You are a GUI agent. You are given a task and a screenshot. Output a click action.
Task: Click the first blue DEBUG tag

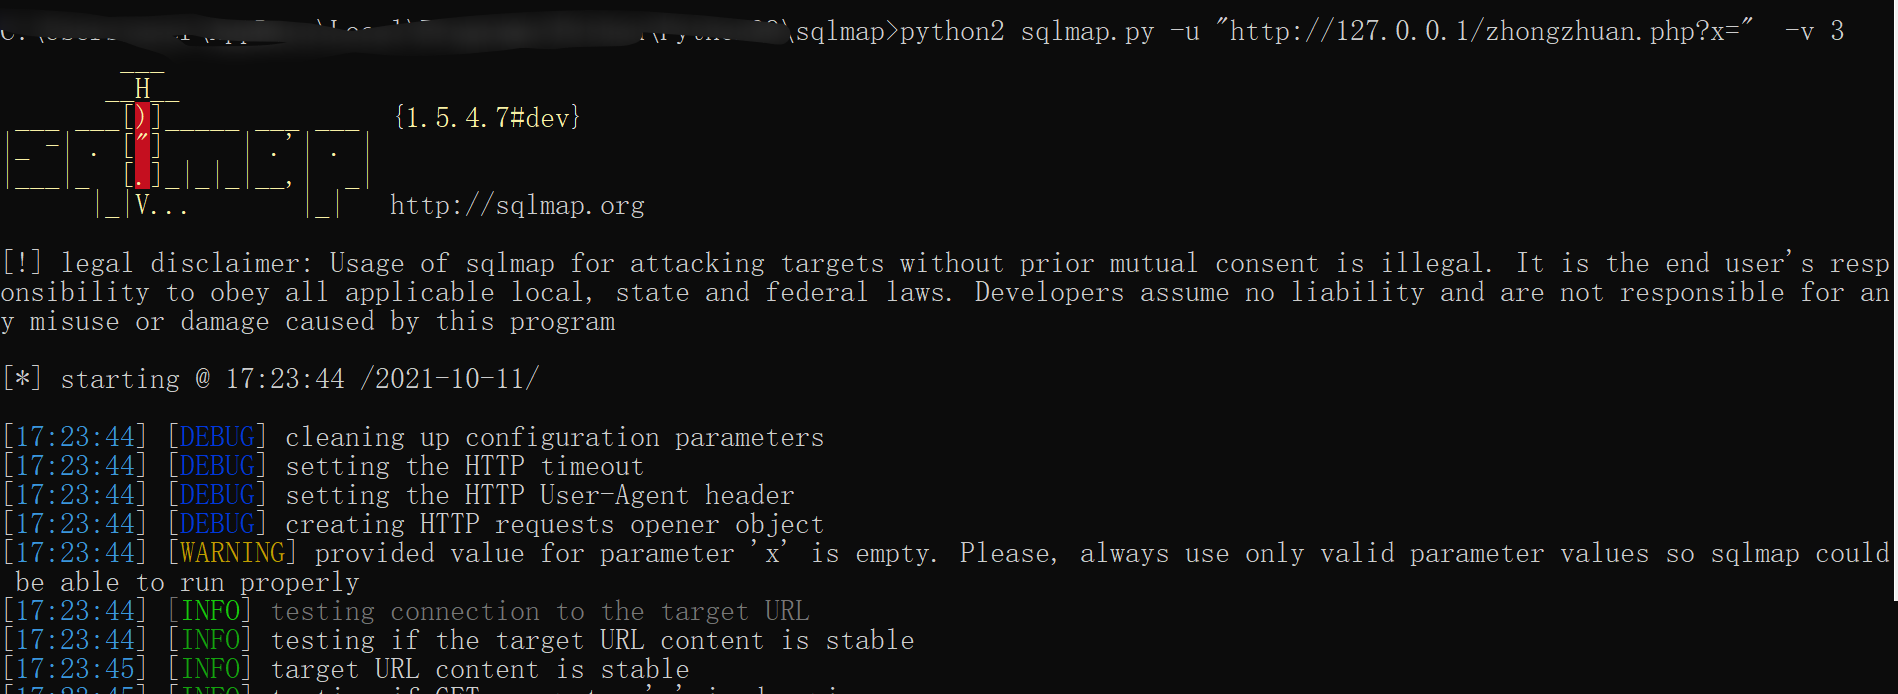pos(217,437)
